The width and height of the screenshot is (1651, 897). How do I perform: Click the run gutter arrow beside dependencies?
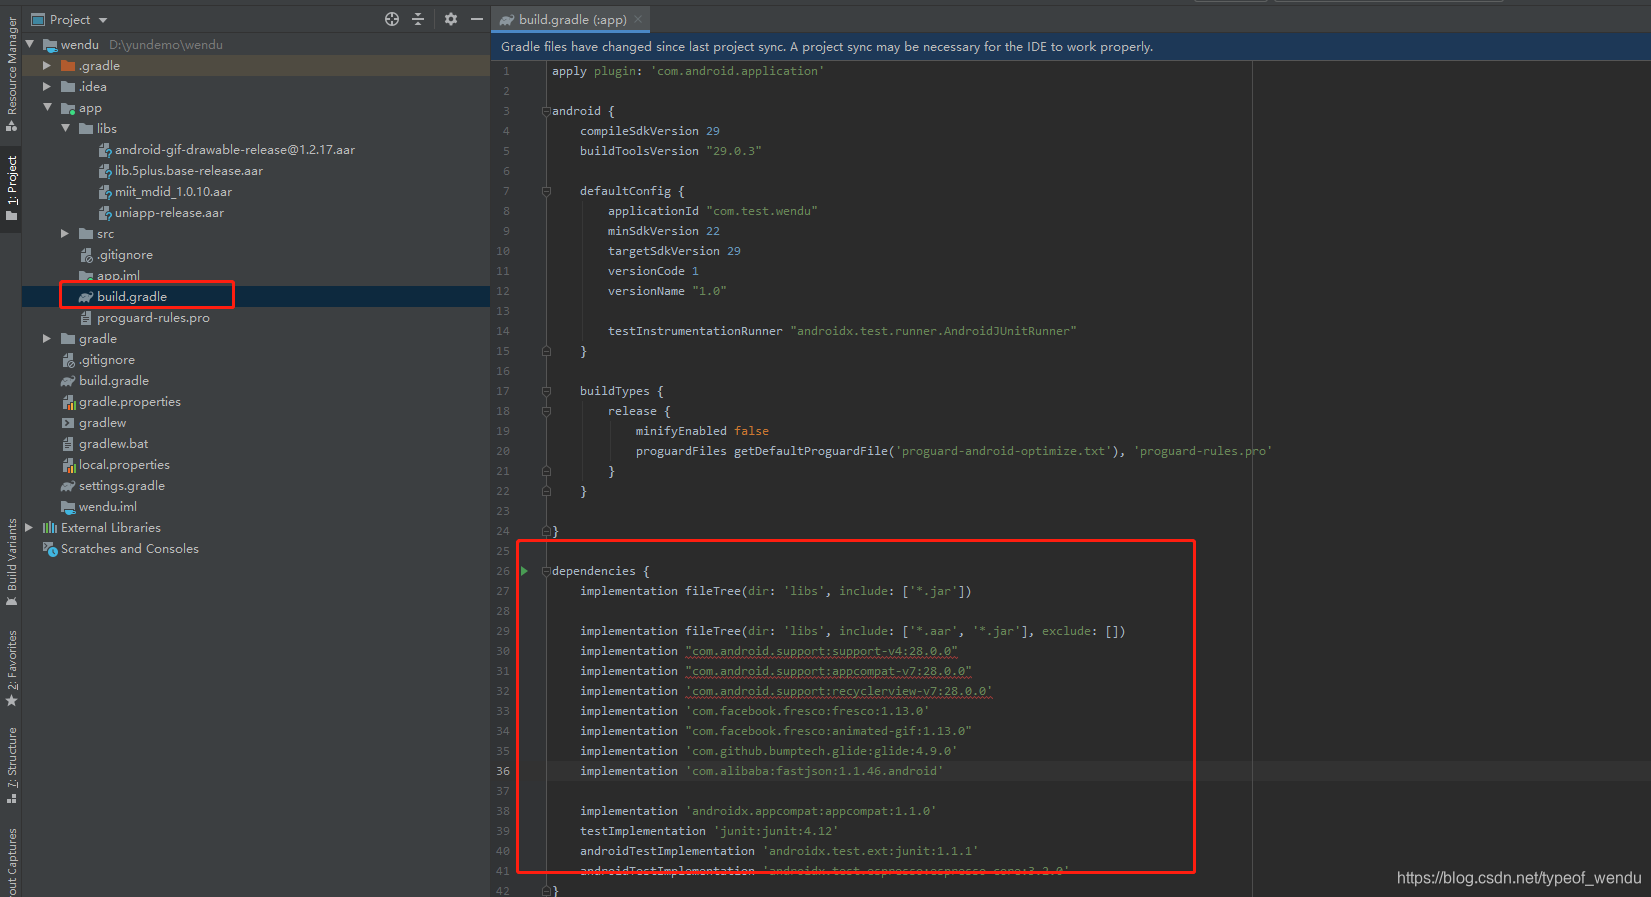click(524, 571)
